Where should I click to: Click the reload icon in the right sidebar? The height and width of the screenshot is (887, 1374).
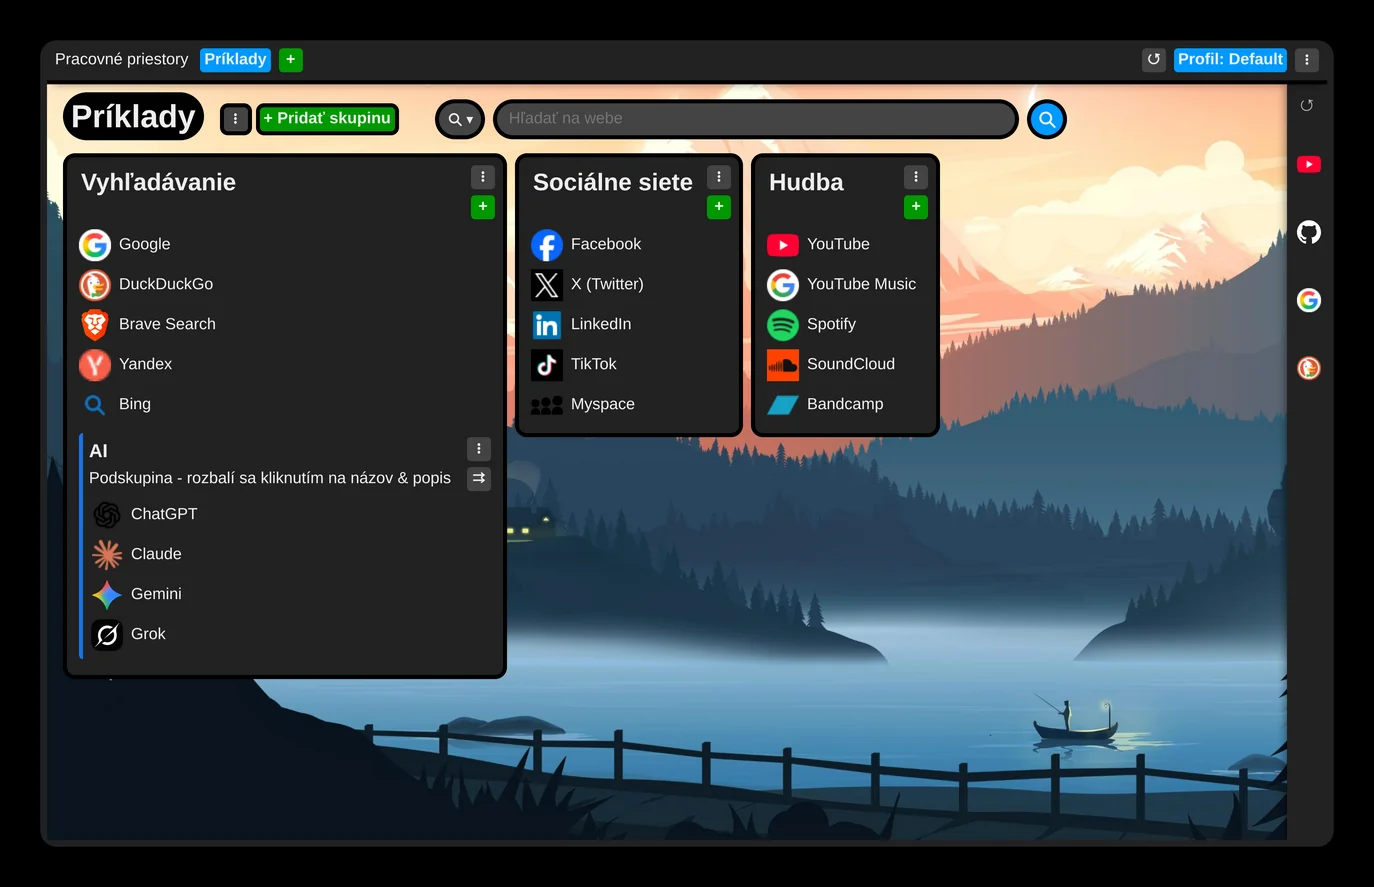[1307, 105]
